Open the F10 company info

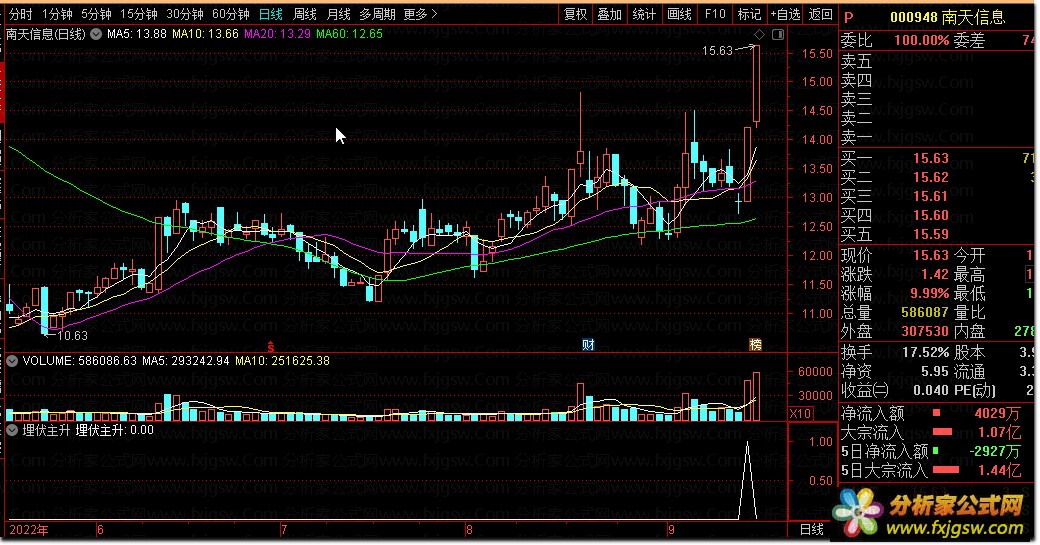pos(715,14)
